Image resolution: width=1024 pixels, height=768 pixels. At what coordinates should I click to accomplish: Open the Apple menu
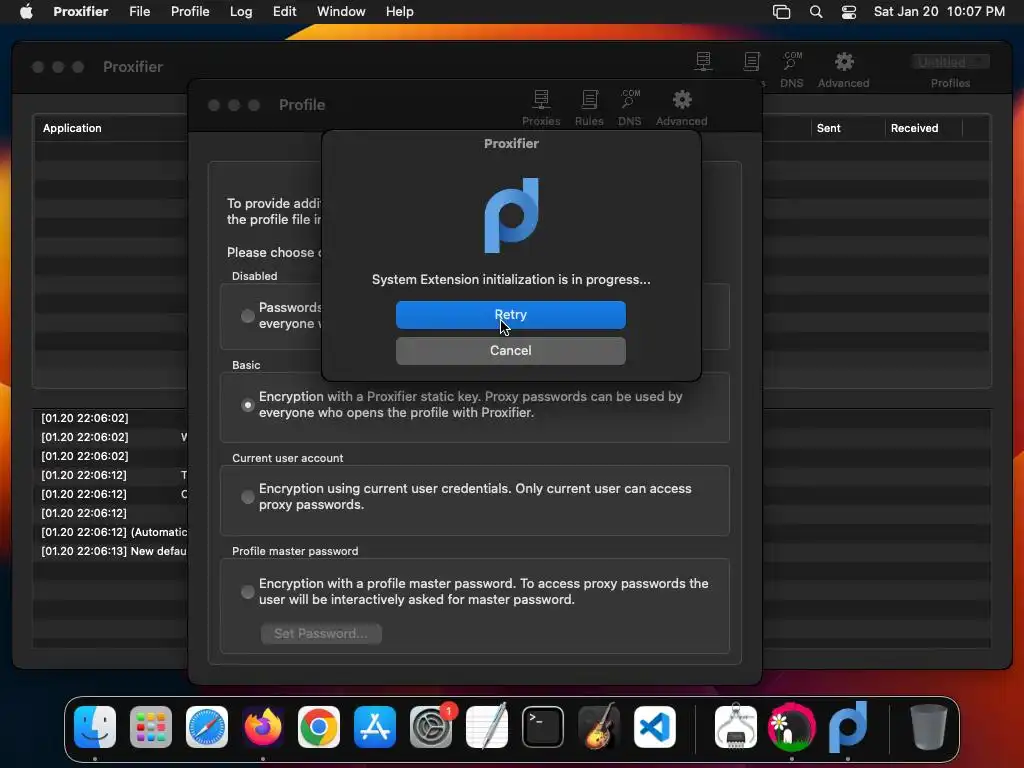[26, 12]
